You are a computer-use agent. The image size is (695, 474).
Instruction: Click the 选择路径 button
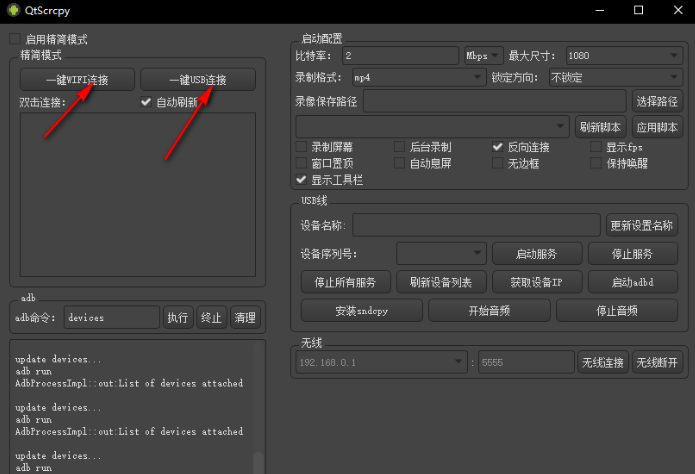pos(657,102)
